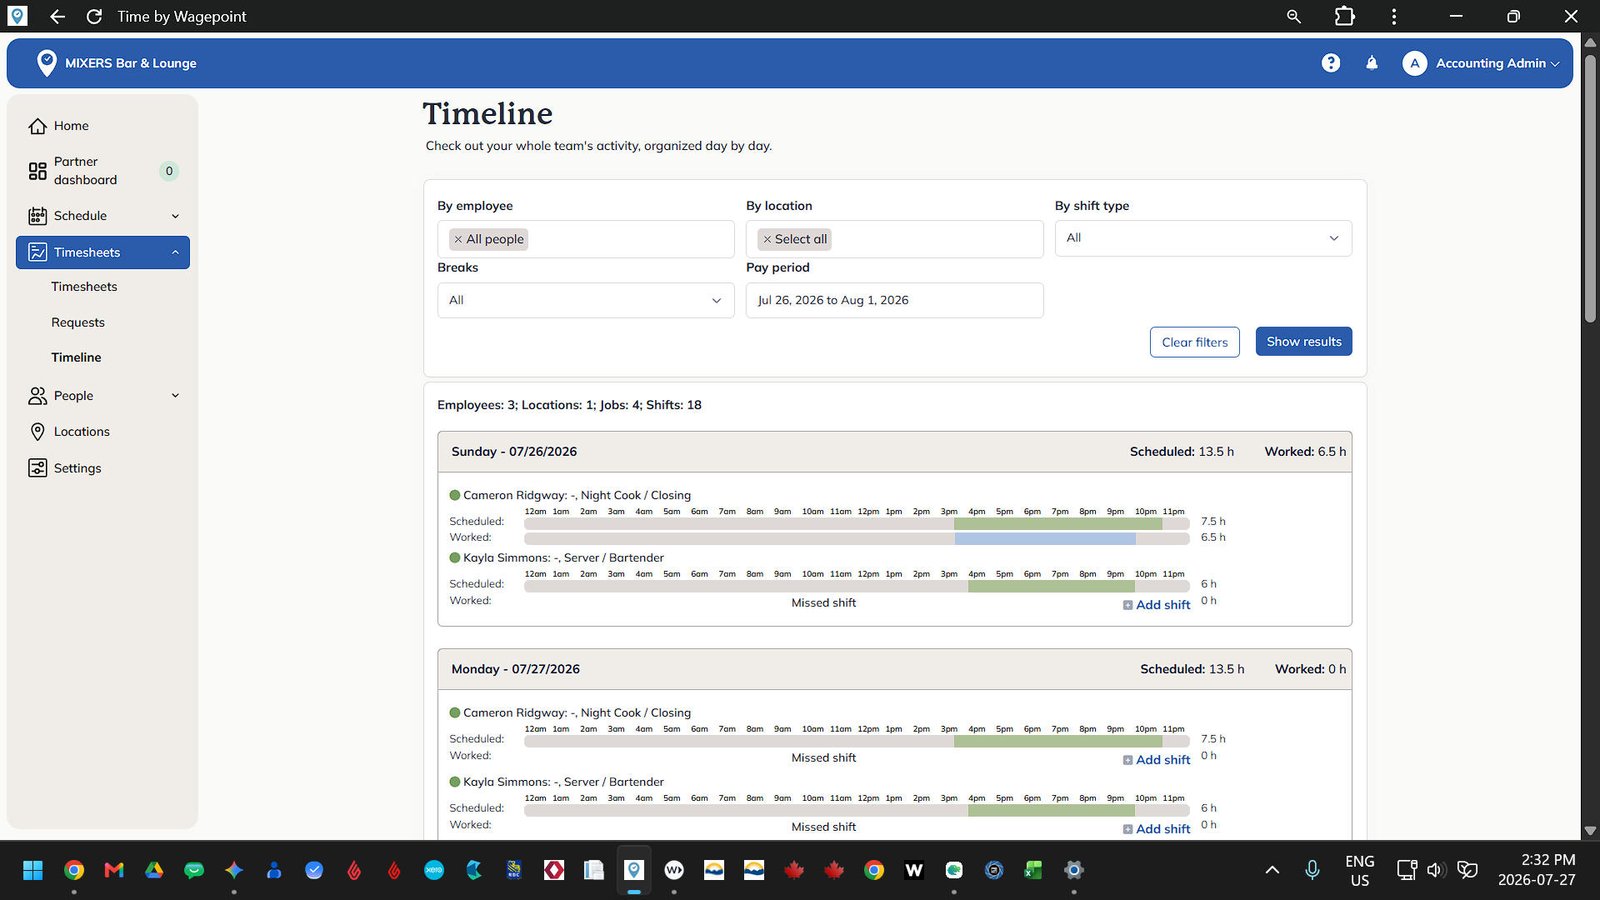
Task: Click the Home icon in sidebar
Action: pyautogui.click(x=38, y=126)
